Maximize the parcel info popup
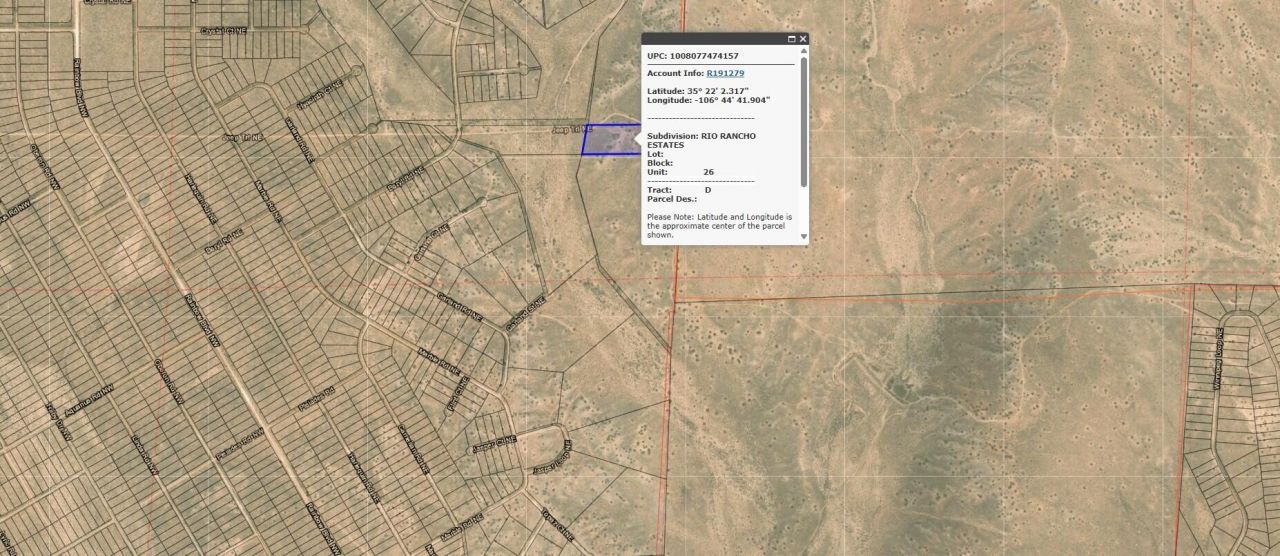Screen dimensions: 1280x556 [x=792, y=39]
